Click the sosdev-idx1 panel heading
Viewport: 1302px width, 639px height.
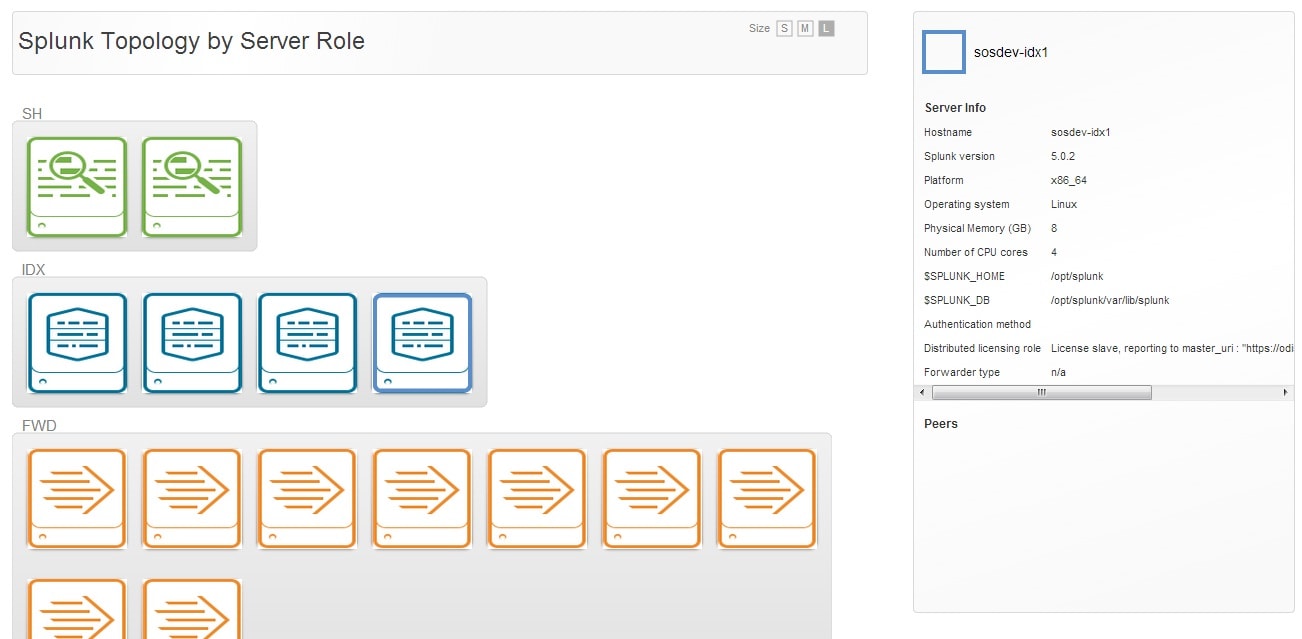click(1011, 52)
